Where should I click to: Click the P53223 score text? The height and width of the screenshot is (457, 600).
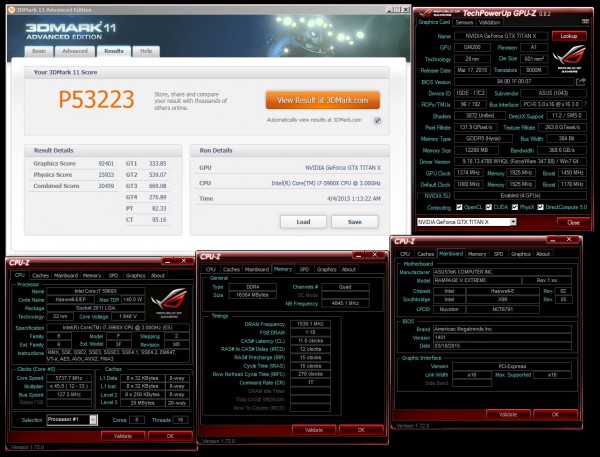pyautogui.click(x=96, y=99)
